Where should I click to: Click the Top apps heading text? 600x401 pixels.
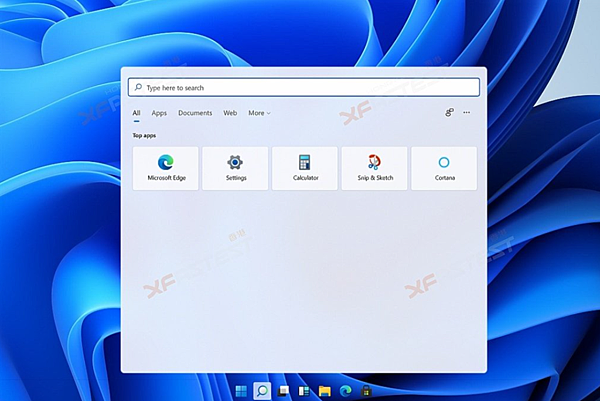[x=144, y=135]
